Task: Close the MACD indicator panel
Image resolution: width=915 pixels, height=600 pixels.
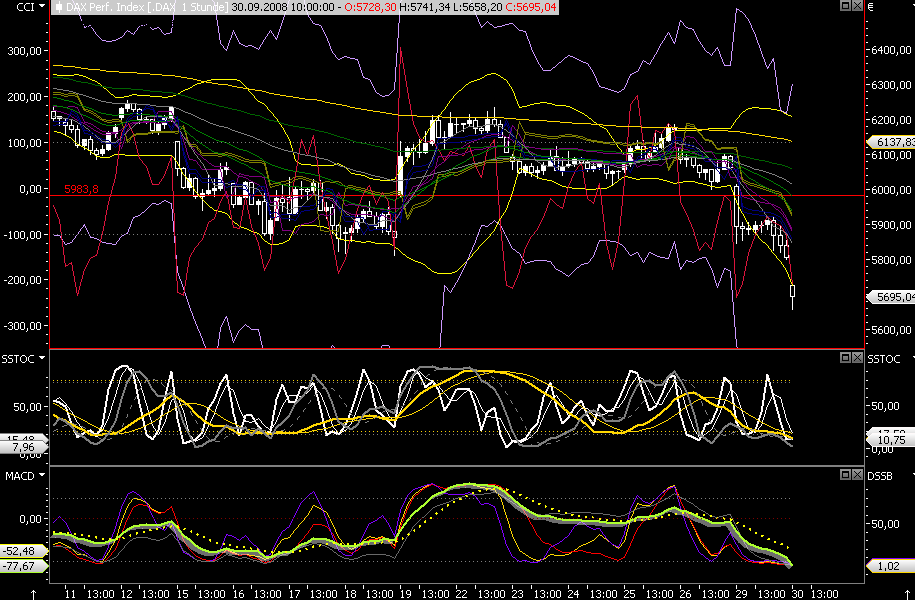Action: click(857, 475)
